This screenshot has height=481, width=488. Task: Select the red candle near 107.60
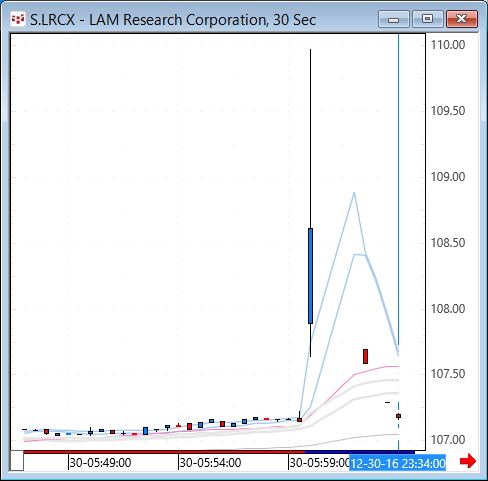click(x=365, y=356)
